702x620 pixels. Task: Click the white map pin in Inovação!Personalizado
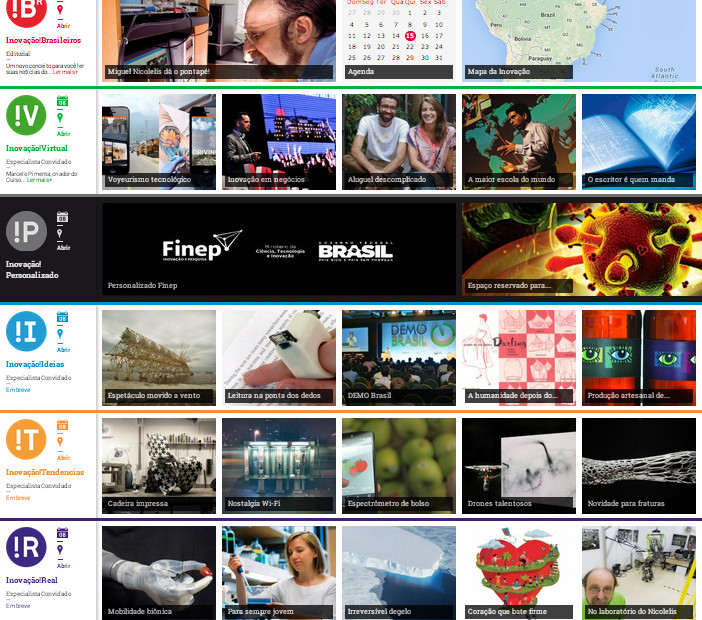60,233
